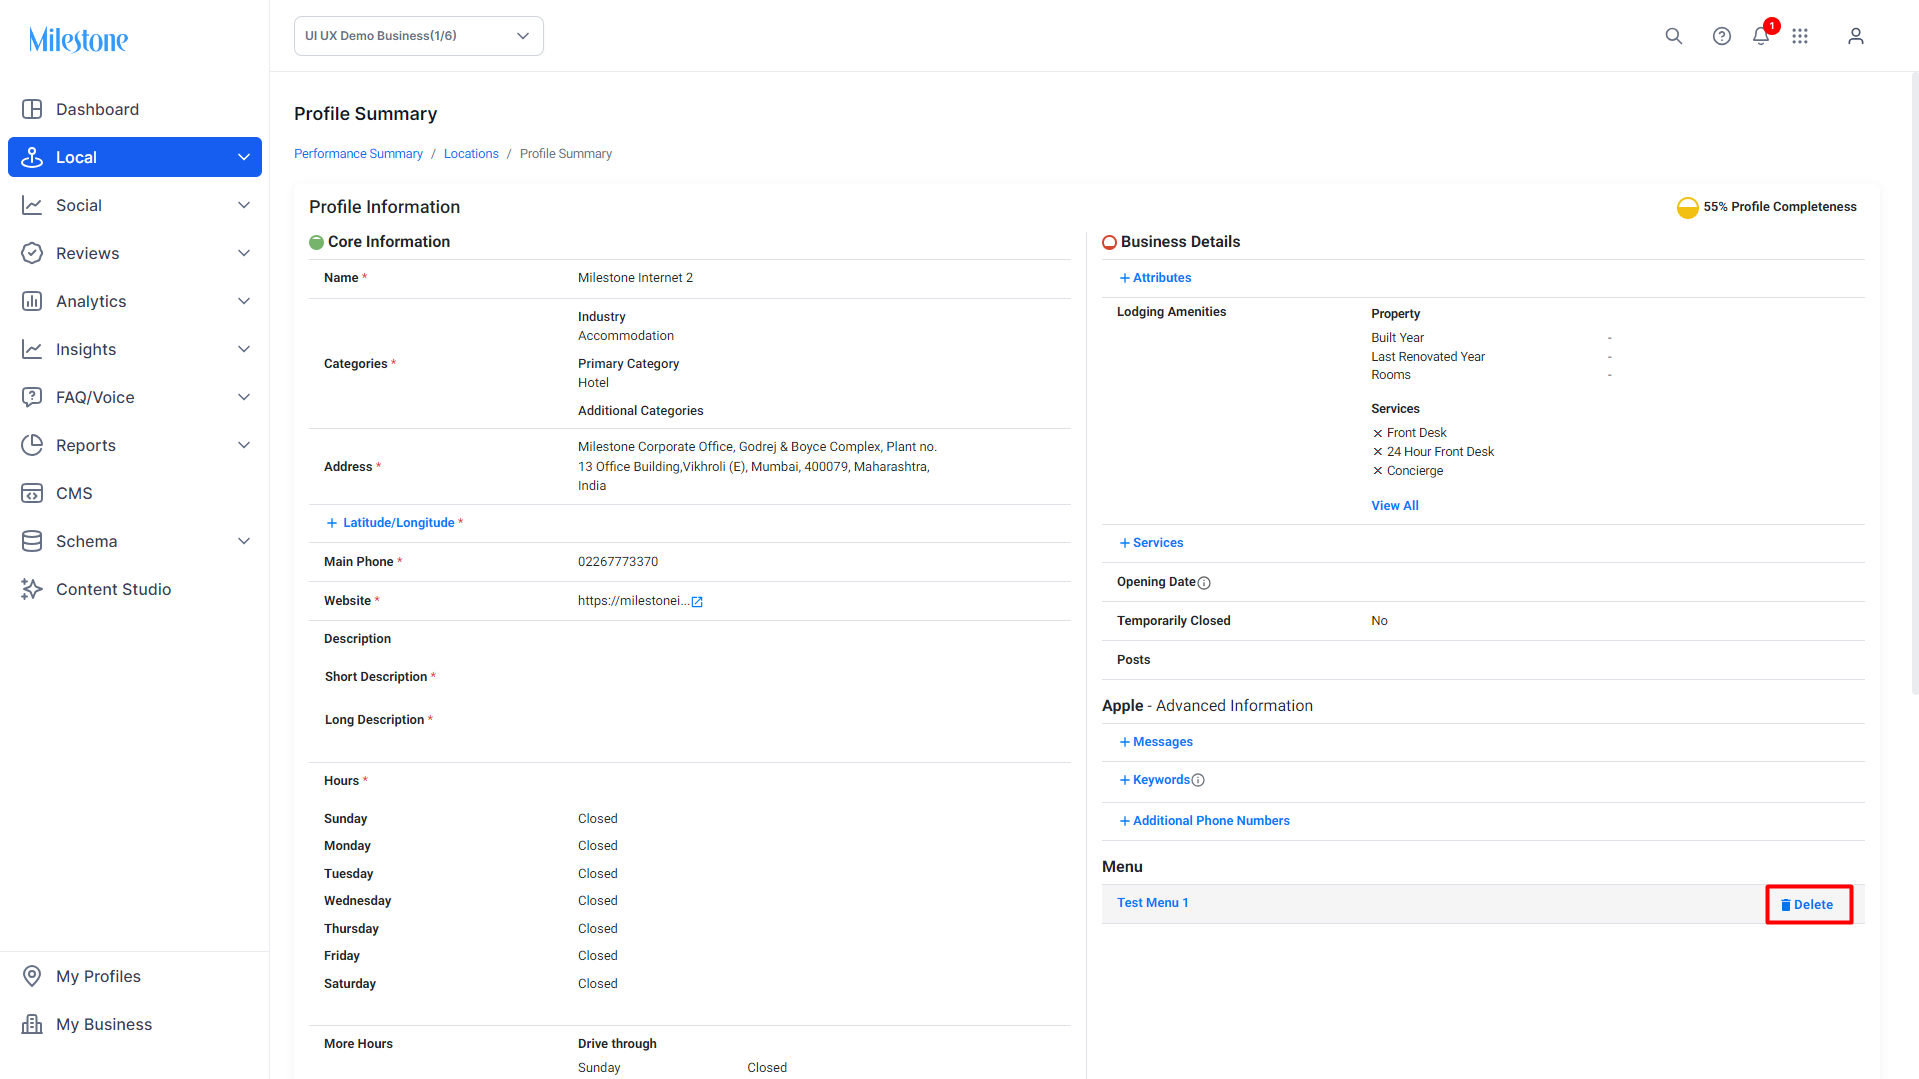Open Test Menu 1 link

click(1152, 903)
